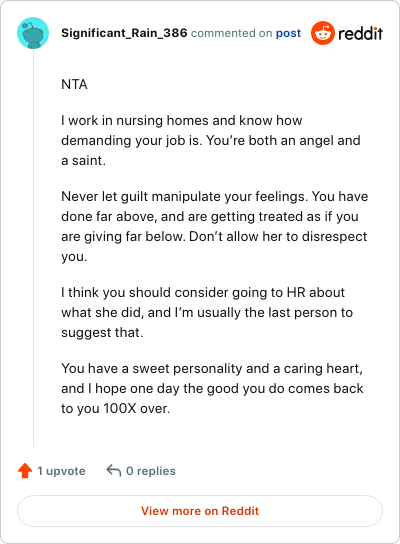
Task: Click the reddit wordmark text logo
Action: click(360, 33)
